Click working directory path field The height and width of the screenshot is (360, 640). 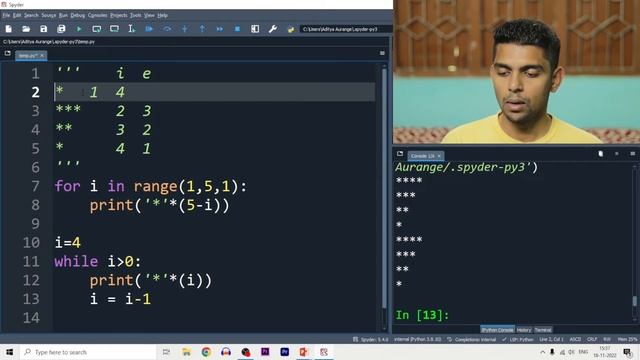coord(346,29)
